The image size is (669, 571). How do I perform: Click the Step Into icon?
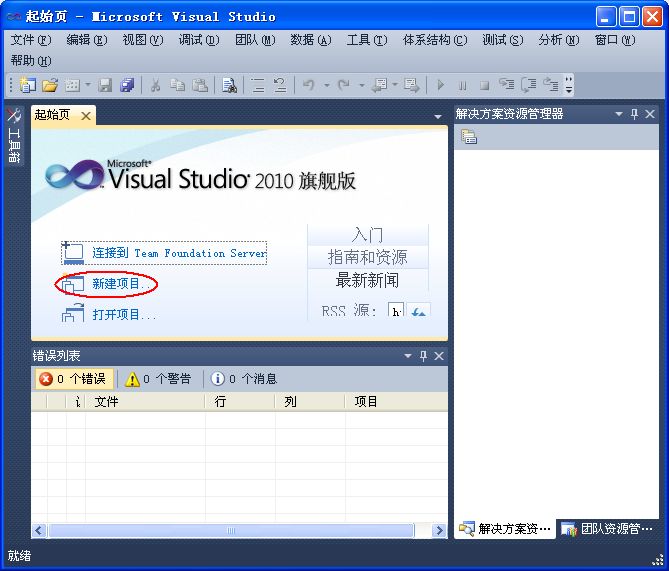507,84
